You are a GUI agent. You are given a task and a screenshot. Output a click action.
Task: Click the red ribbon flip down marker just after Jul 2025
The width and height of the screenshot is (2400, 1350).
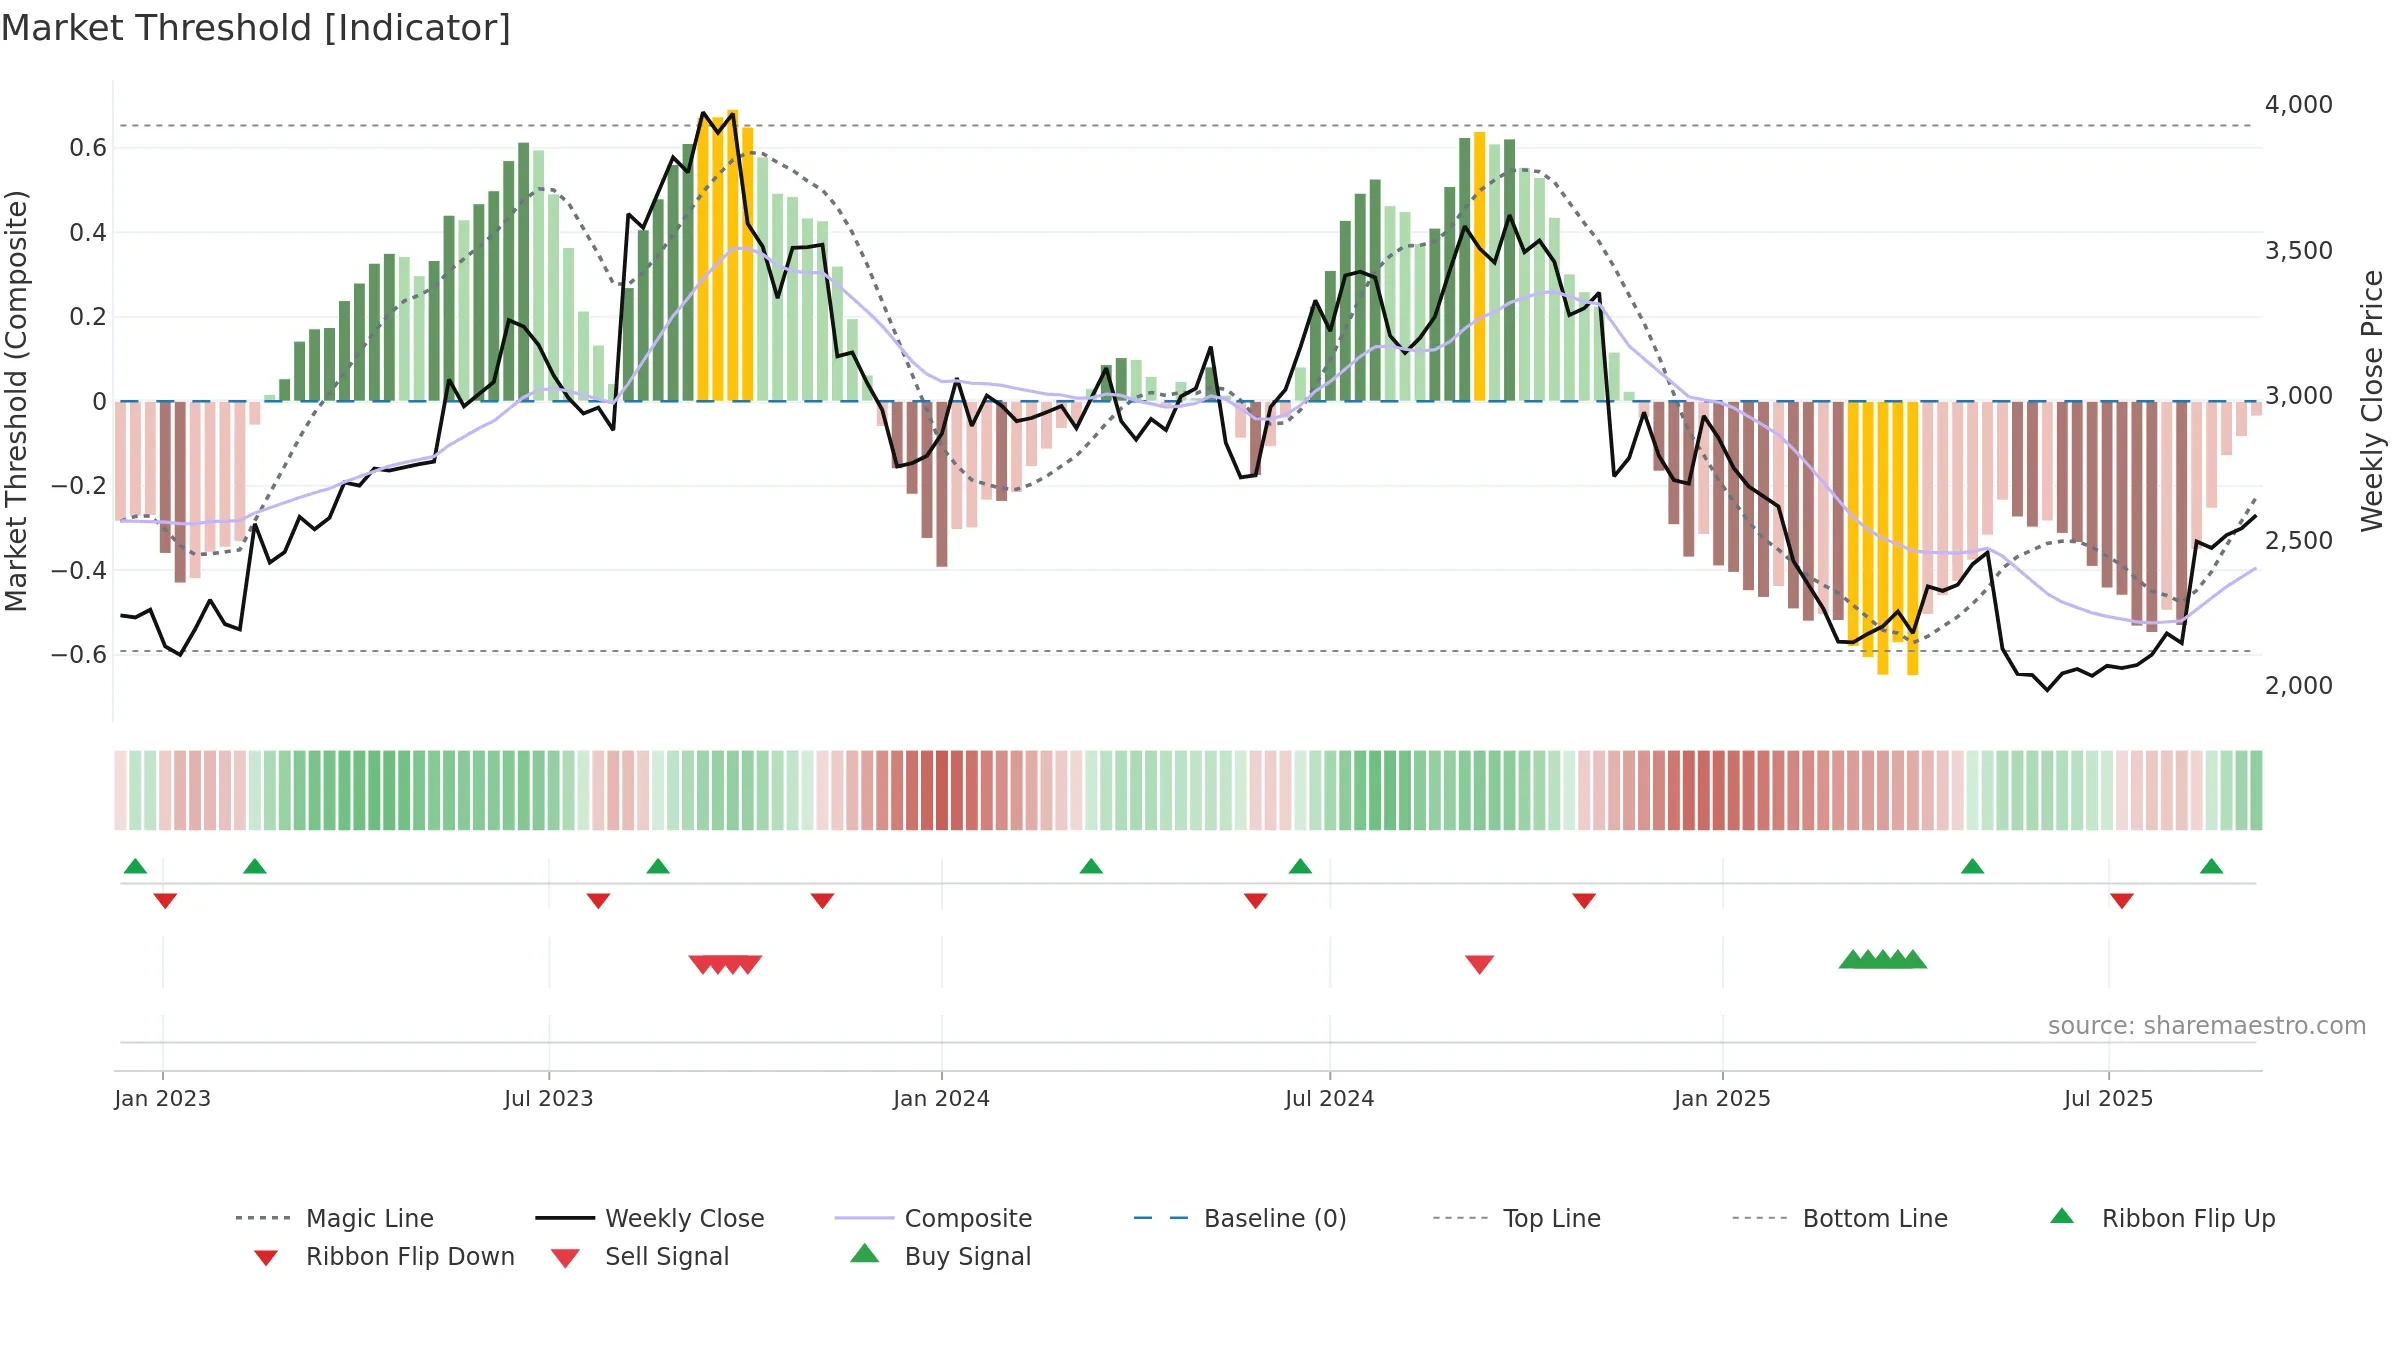[2122, 901]
